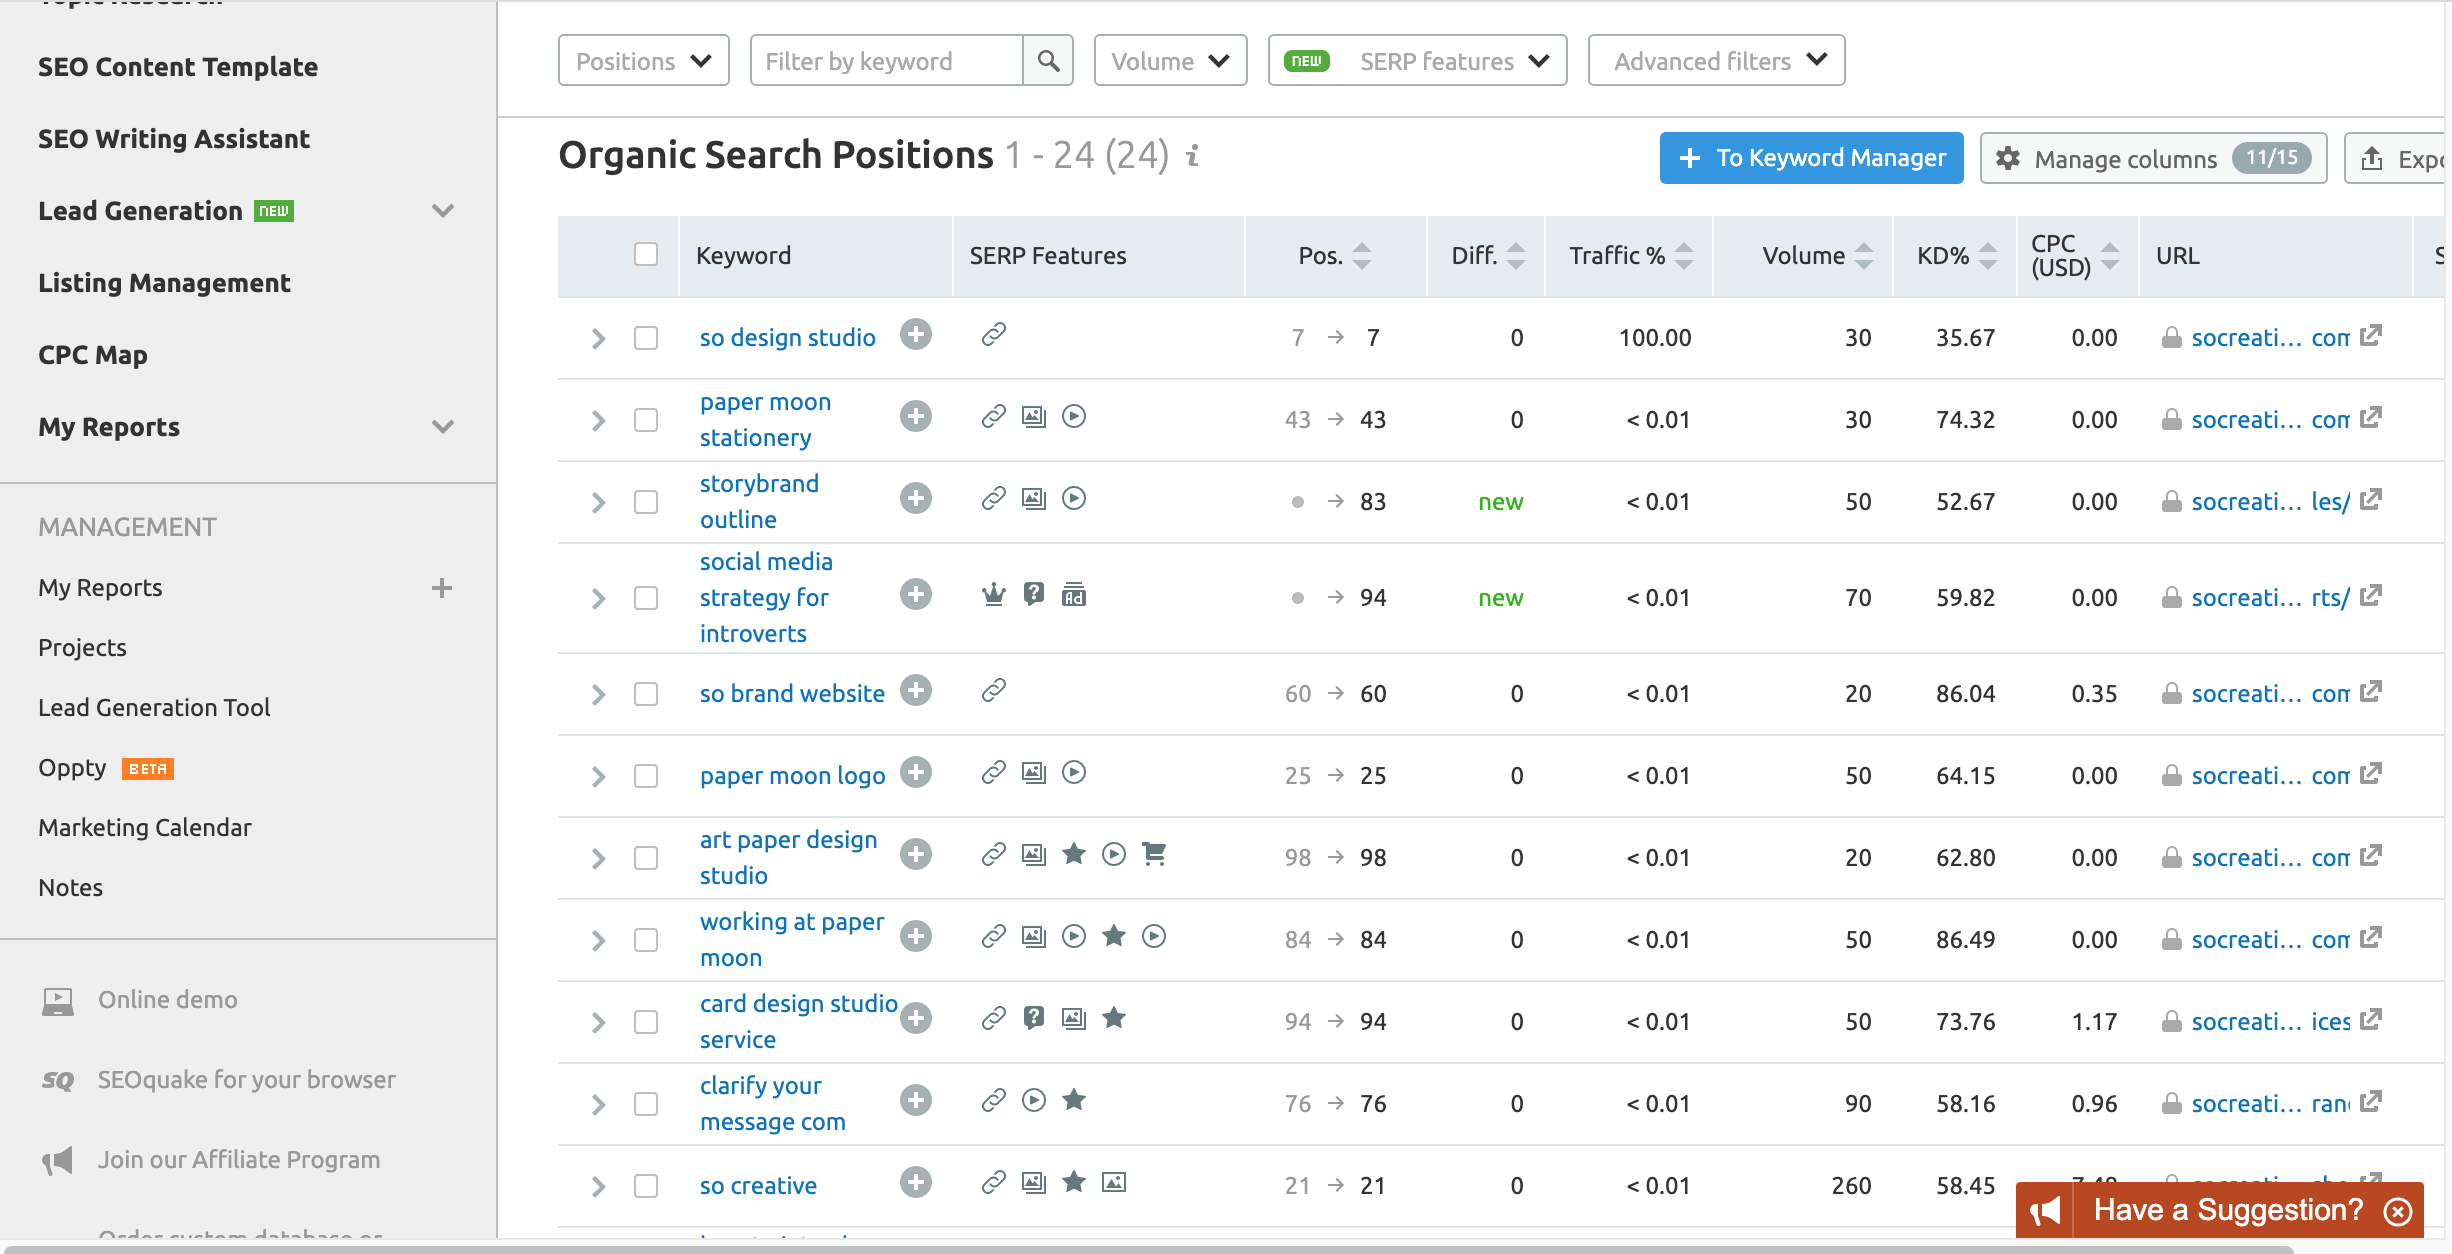Click the SEOquake SQ icon

[58, 1081]
